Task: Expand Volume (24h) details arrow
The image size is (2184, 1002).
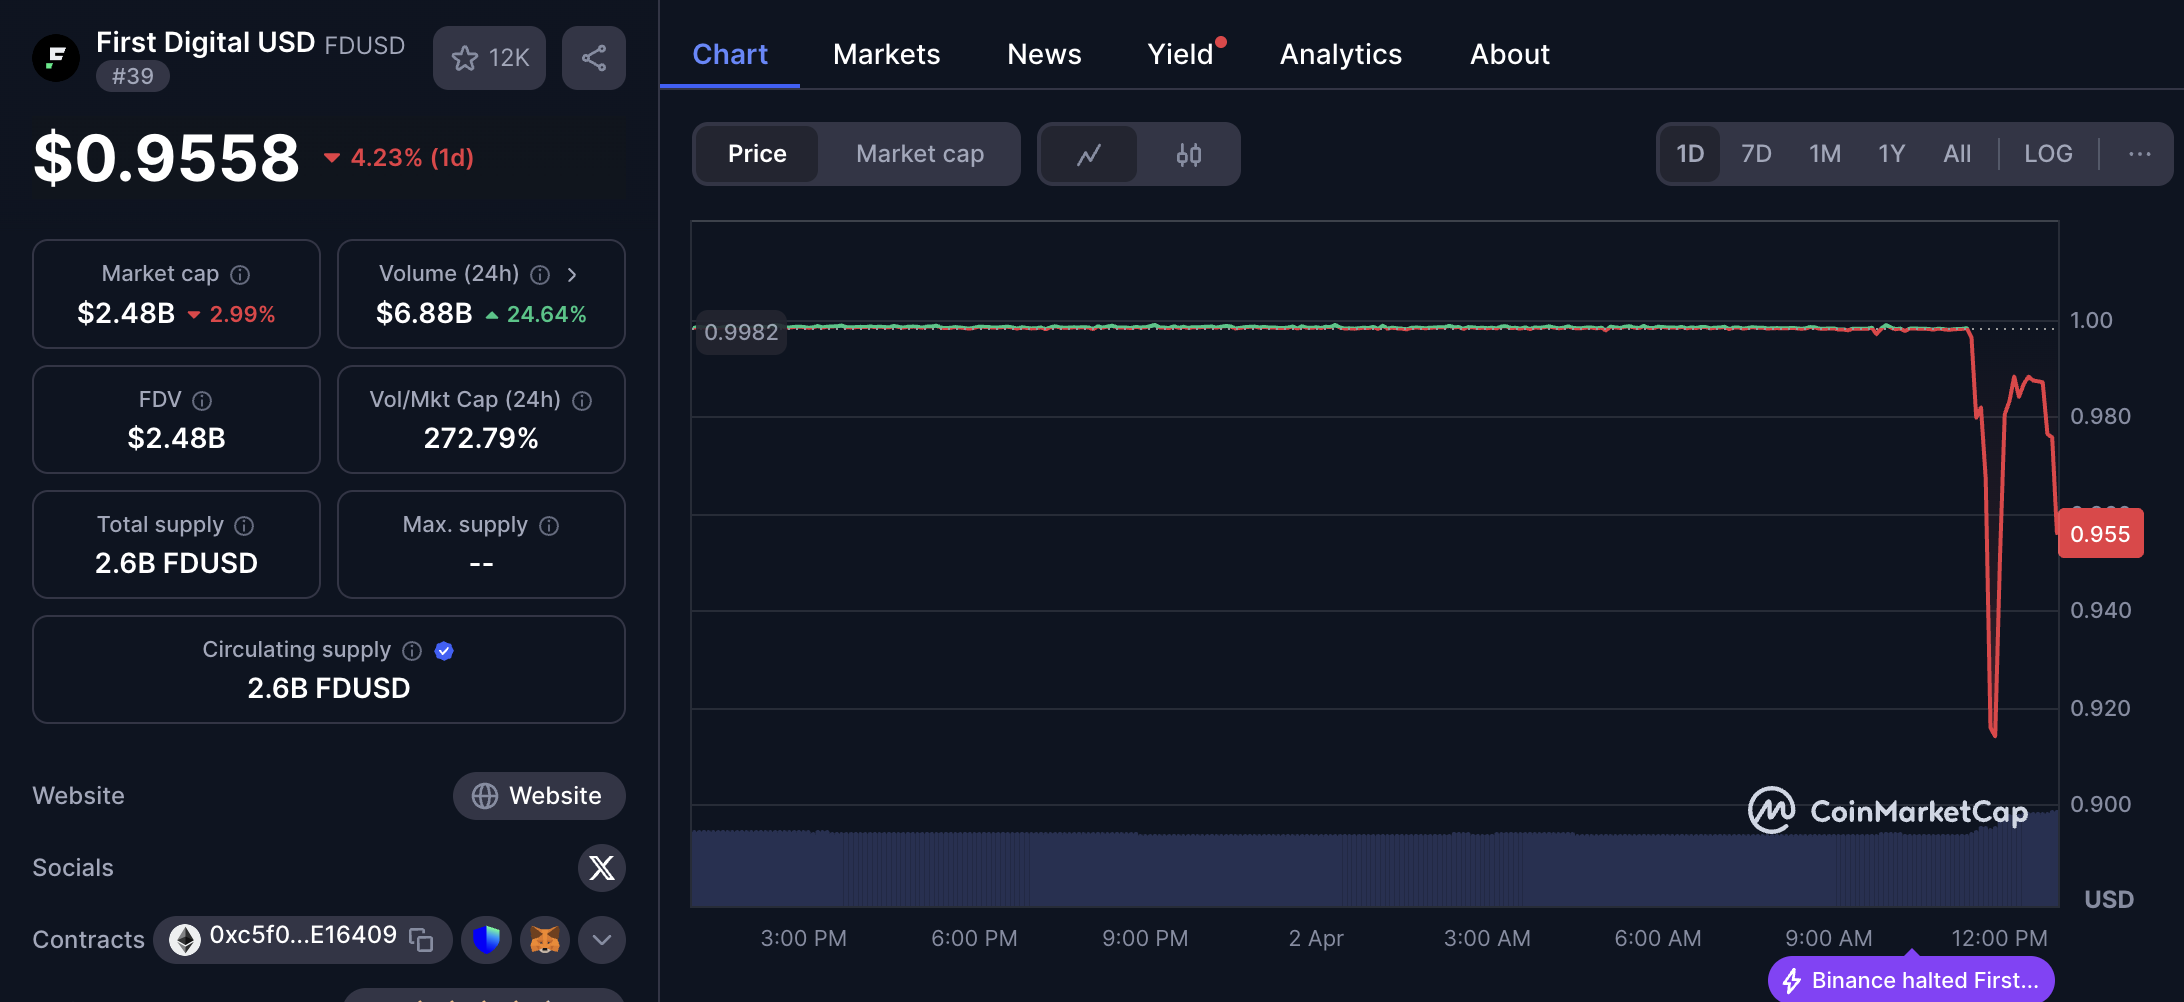Action: coord(572,275)
